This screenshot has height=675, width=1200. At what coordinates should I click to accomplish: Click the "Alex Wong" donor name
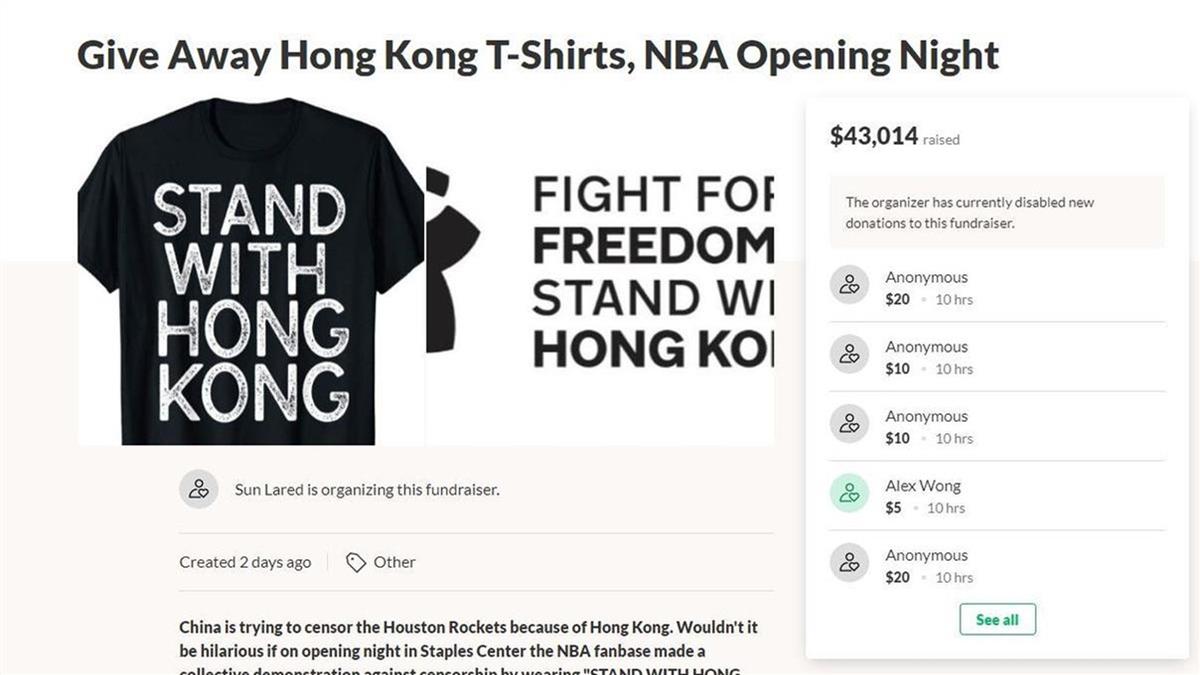coord(922,486)
